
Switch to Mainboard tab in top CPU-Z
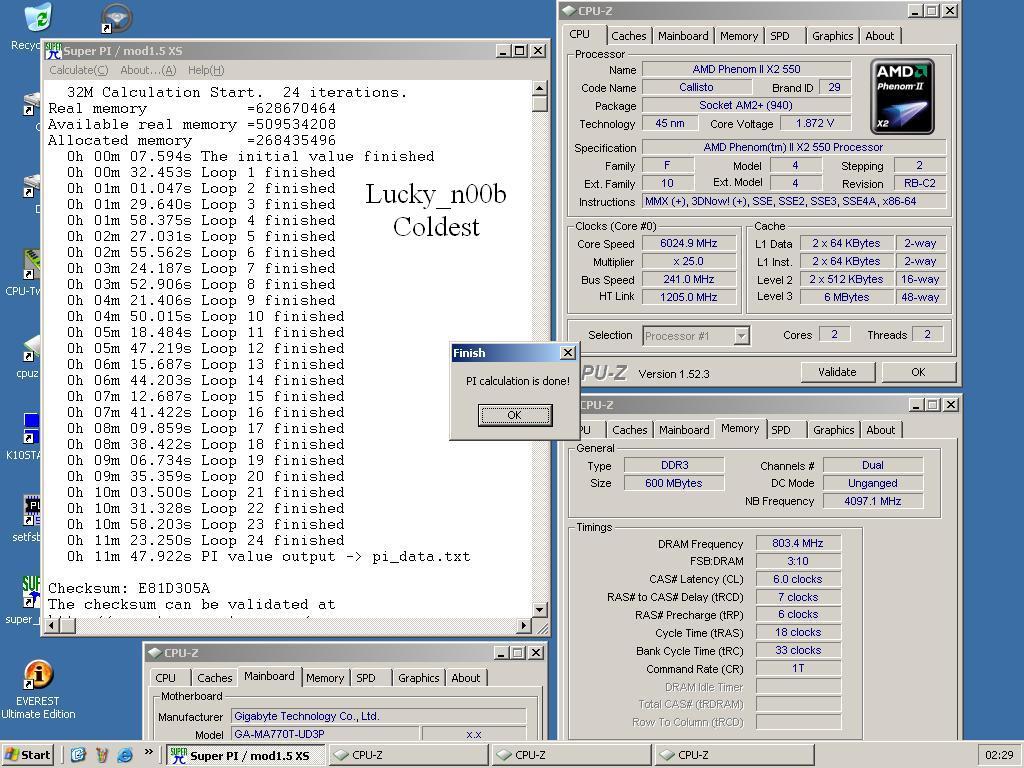pyautogui.click(x=683, y=36)
